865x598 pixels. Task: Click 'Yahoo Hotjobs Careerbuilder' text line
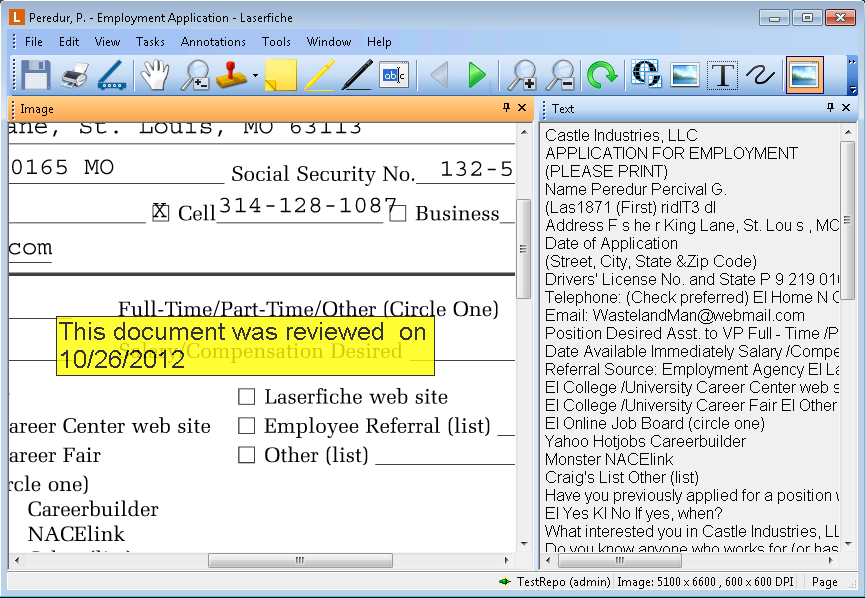pyautogui.click(x=645, y=441)
